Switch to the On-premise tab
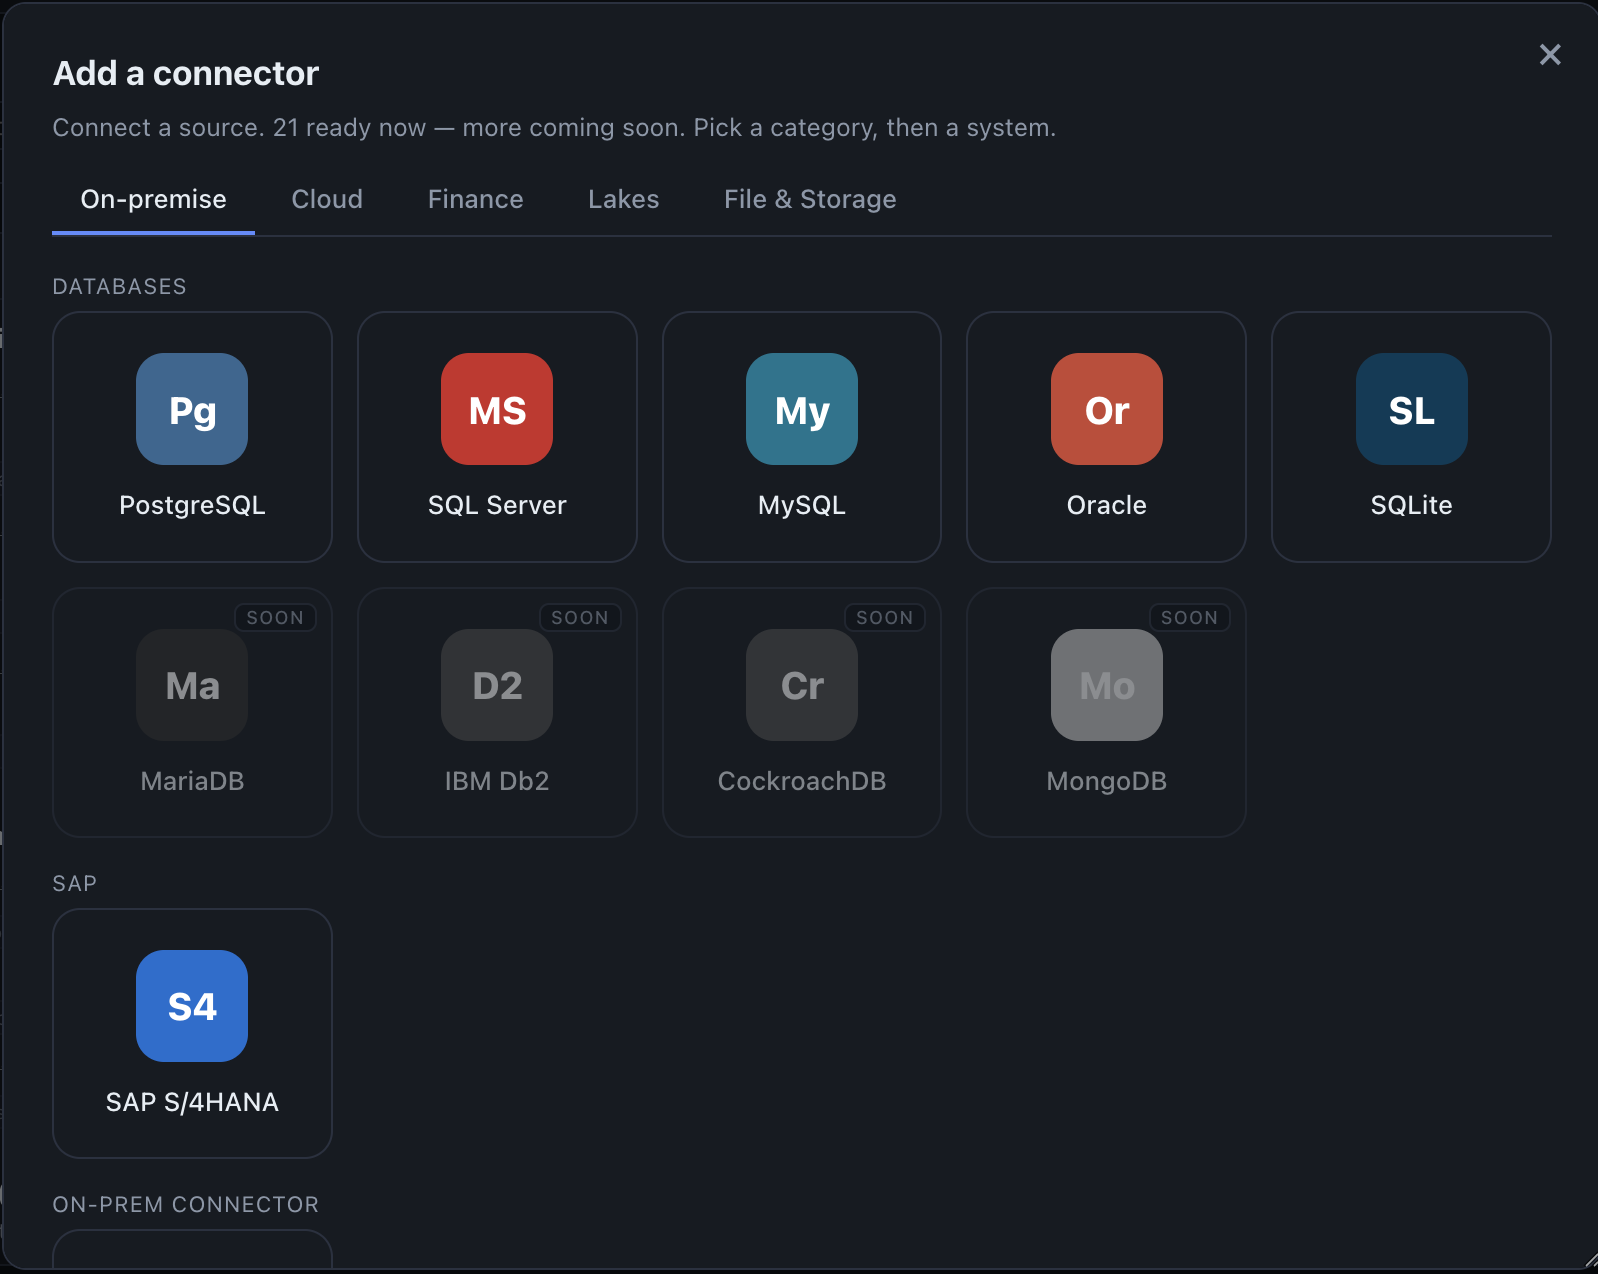 (x=153, y=199)
